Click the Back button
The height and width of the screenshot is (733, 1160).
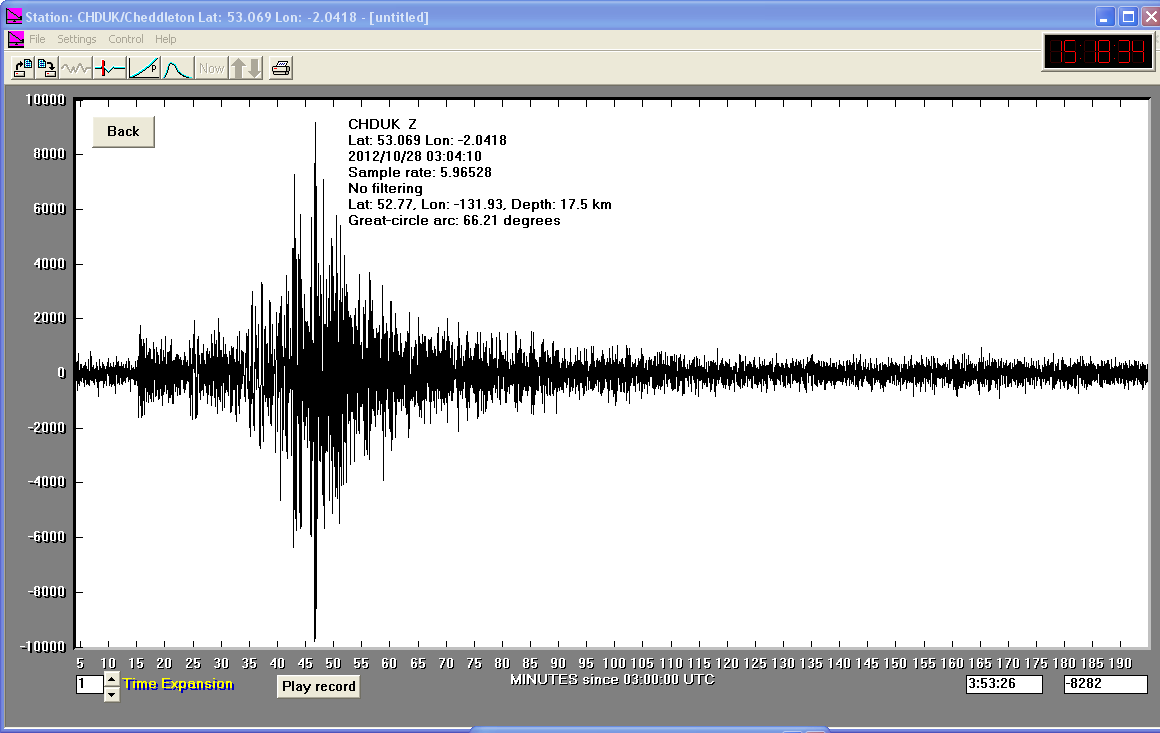(x=124, y=132)
